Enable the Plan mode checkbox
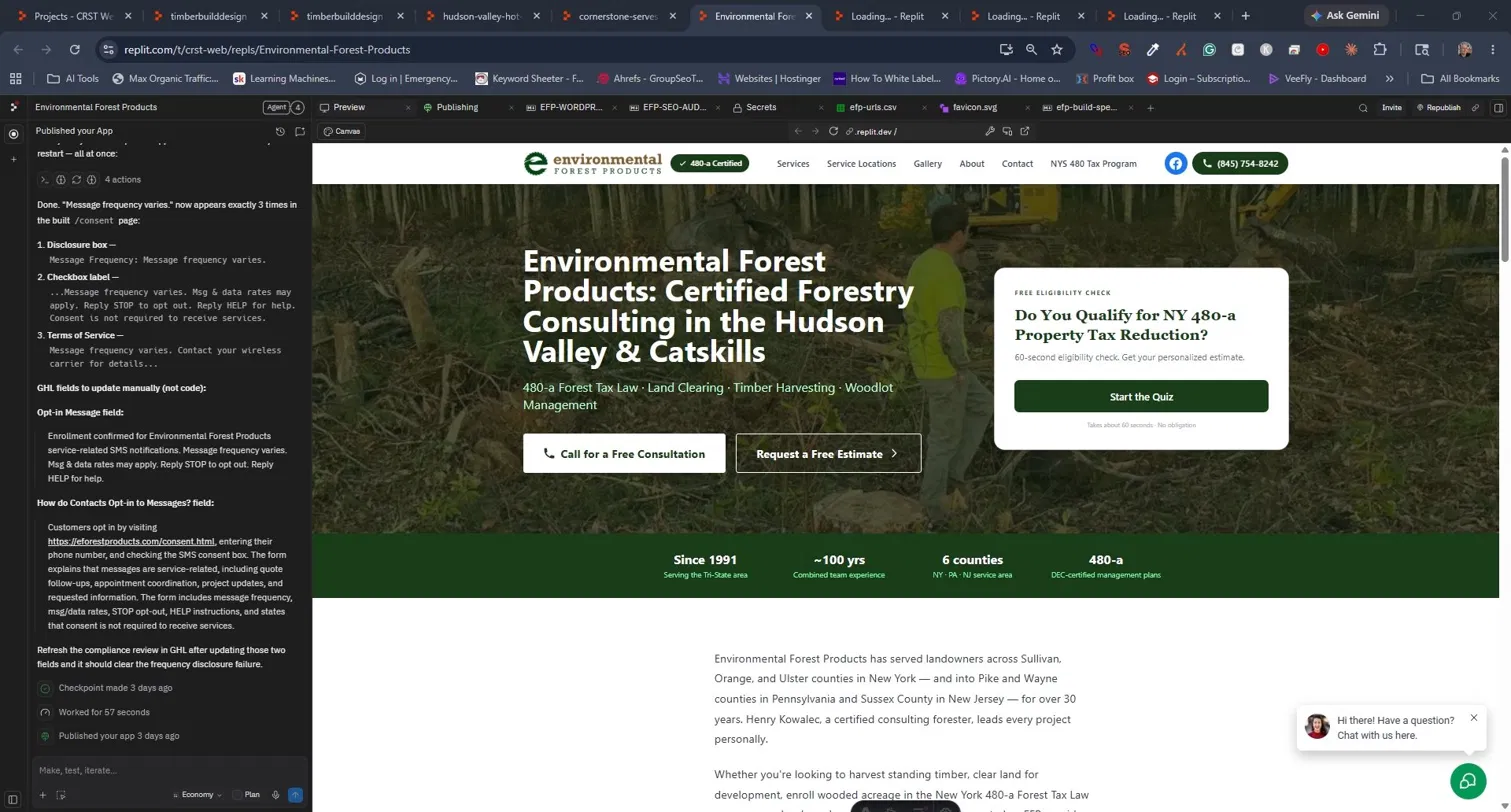 click(237, 795)
